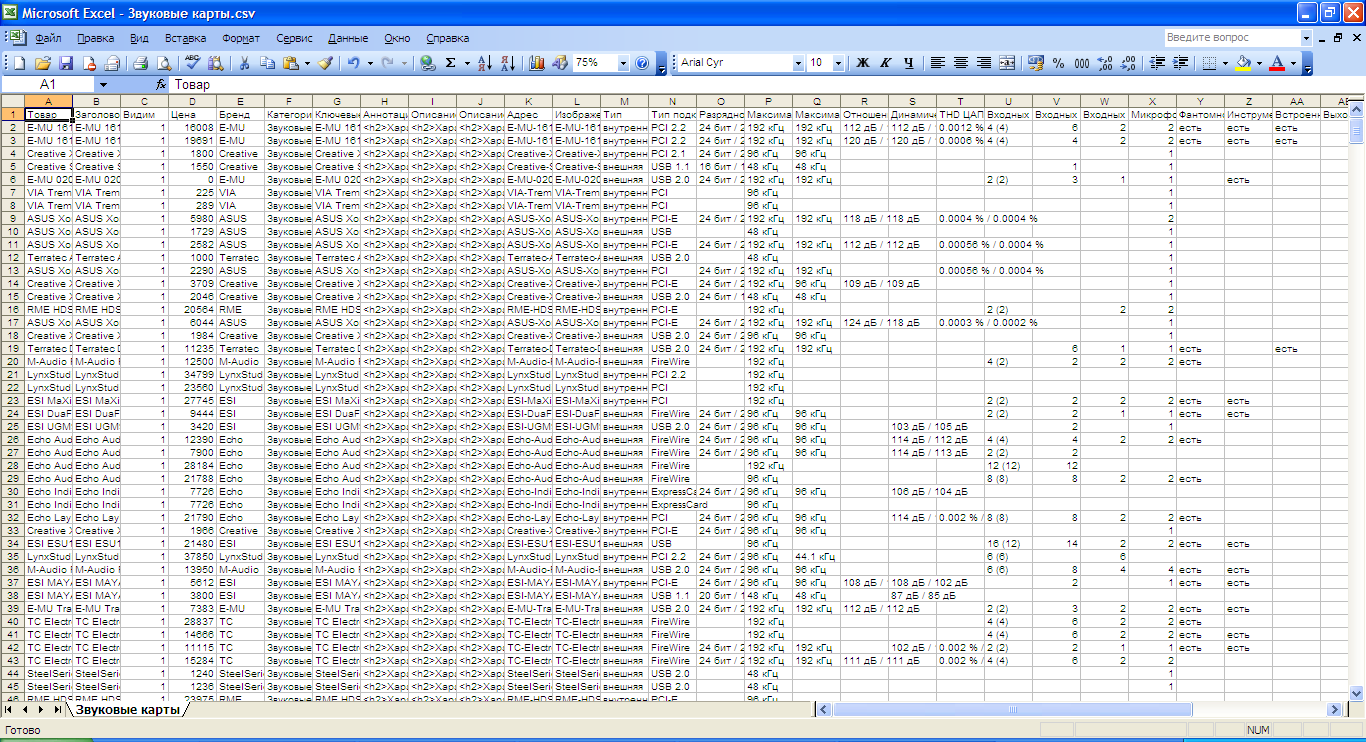Click the Permission icon in toolbar
This screenshot has width=1366, height=742.
(90, 63)
